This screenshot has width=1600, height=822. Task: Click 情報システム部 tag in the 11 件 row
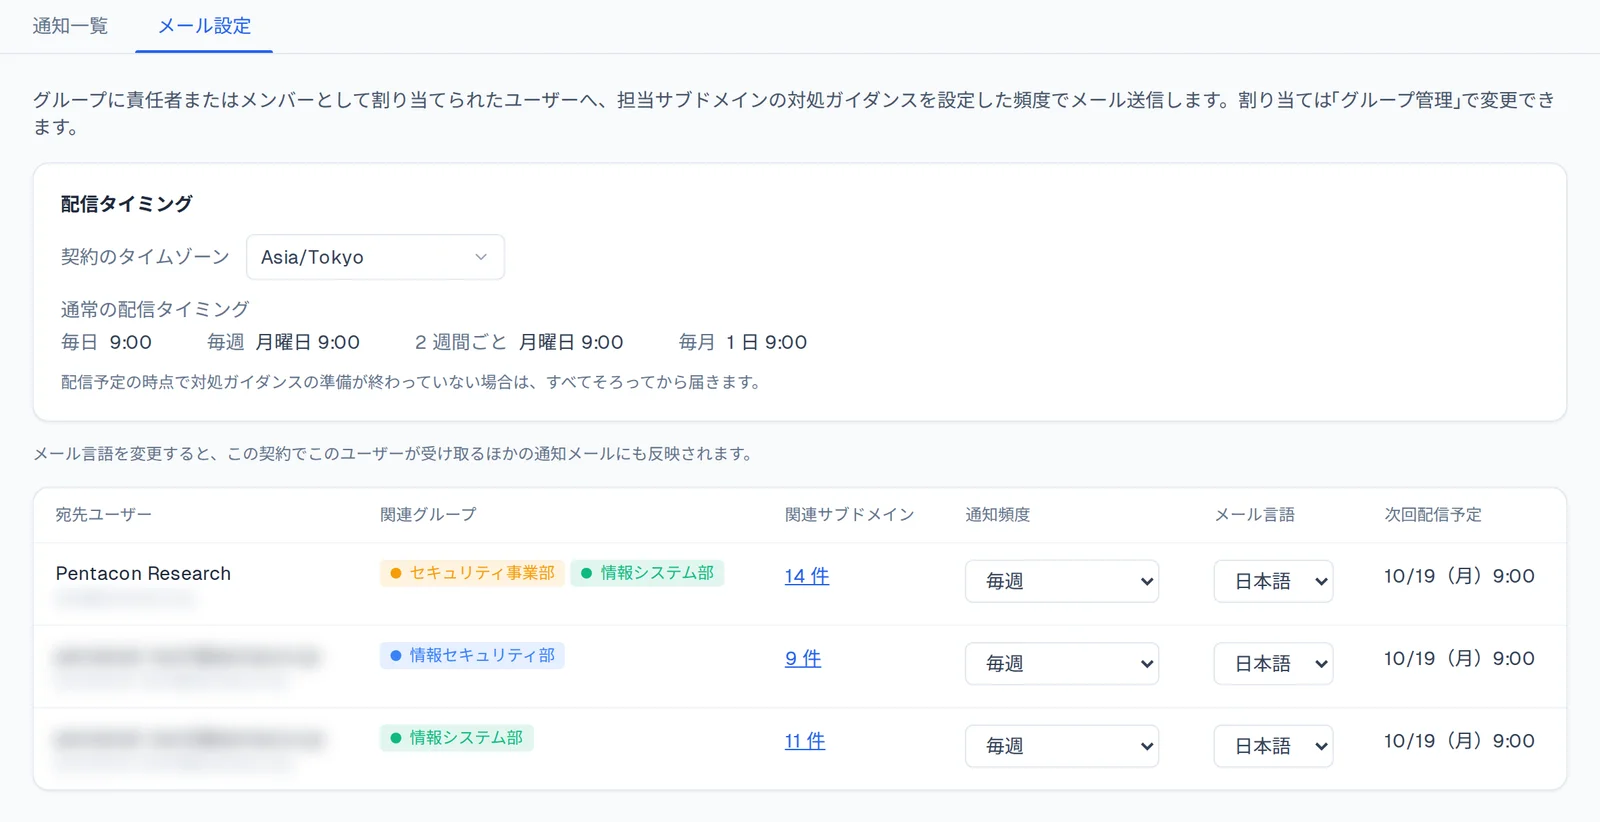456,738
